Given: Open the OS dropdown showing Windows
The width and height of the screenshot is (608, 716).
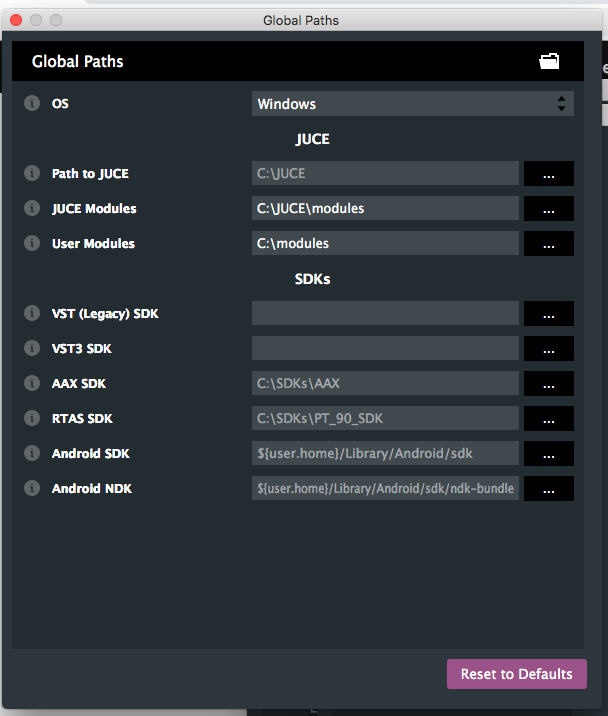Looking at the screenshot, I should point(412,104).
